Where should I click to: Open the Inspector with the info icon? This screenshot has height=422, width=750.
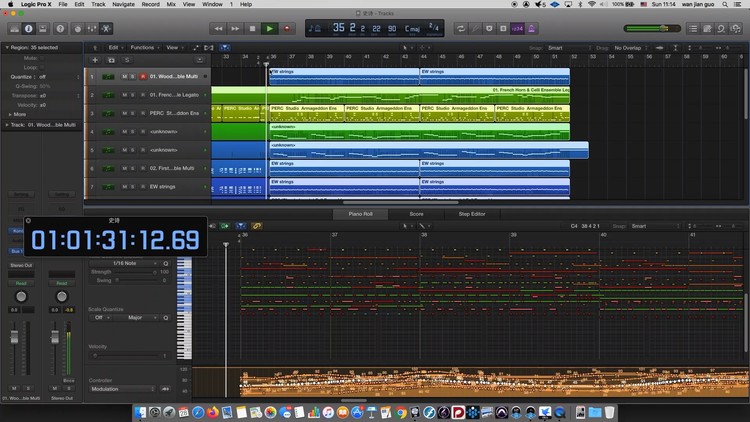click(x=29, y=28)
